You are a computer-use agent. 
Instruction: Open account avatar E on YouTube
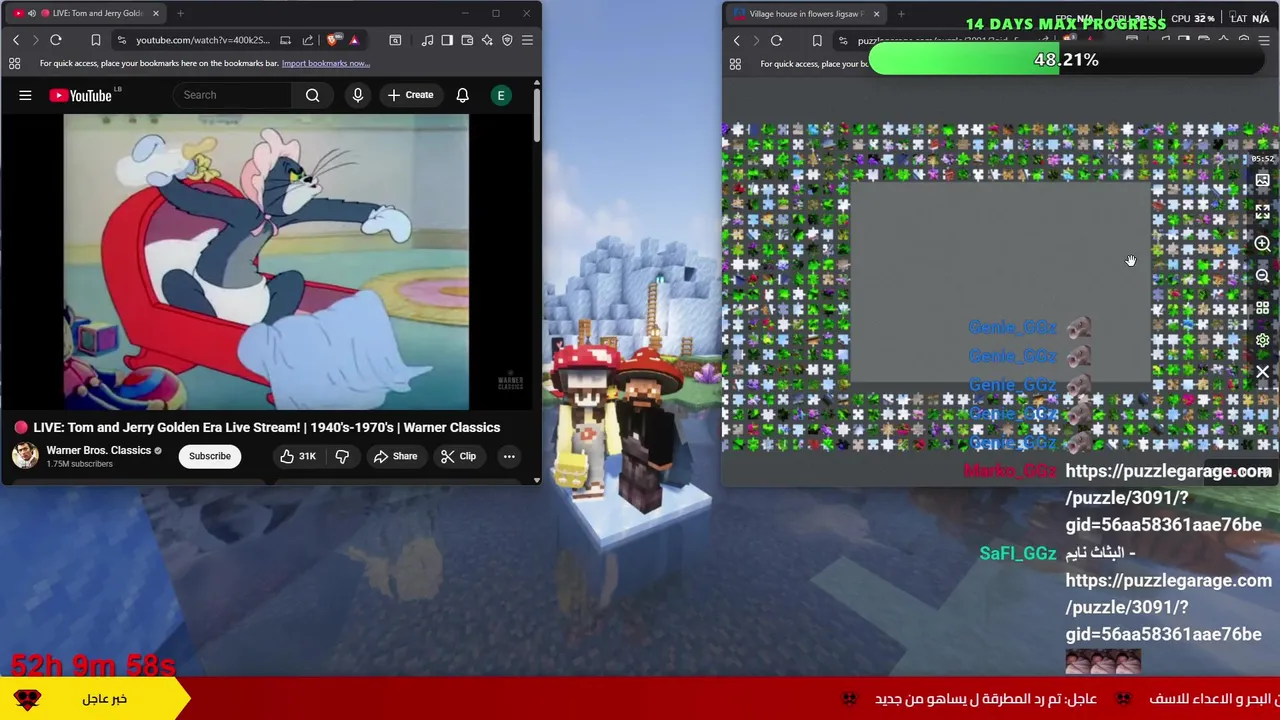501,95
